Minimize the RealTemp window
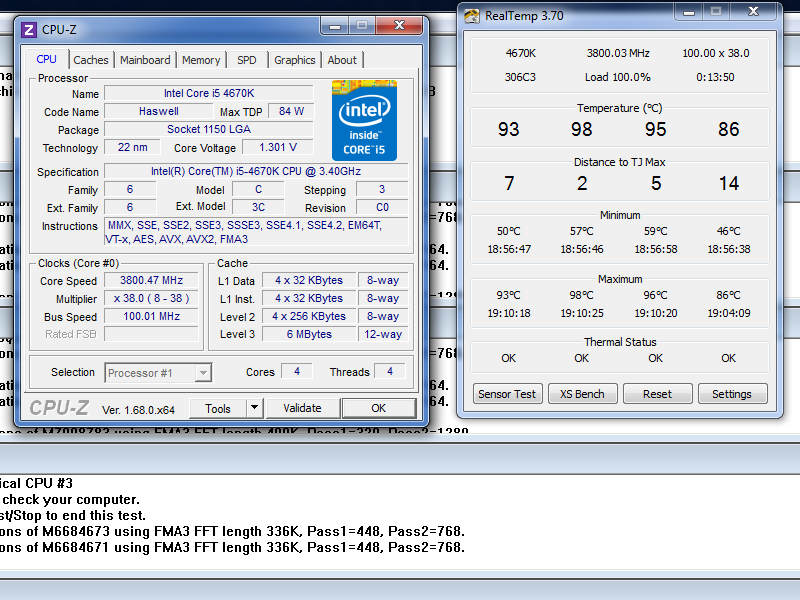Image resolution: width=800 pixels, height=600 pixels. pos(689,12)
